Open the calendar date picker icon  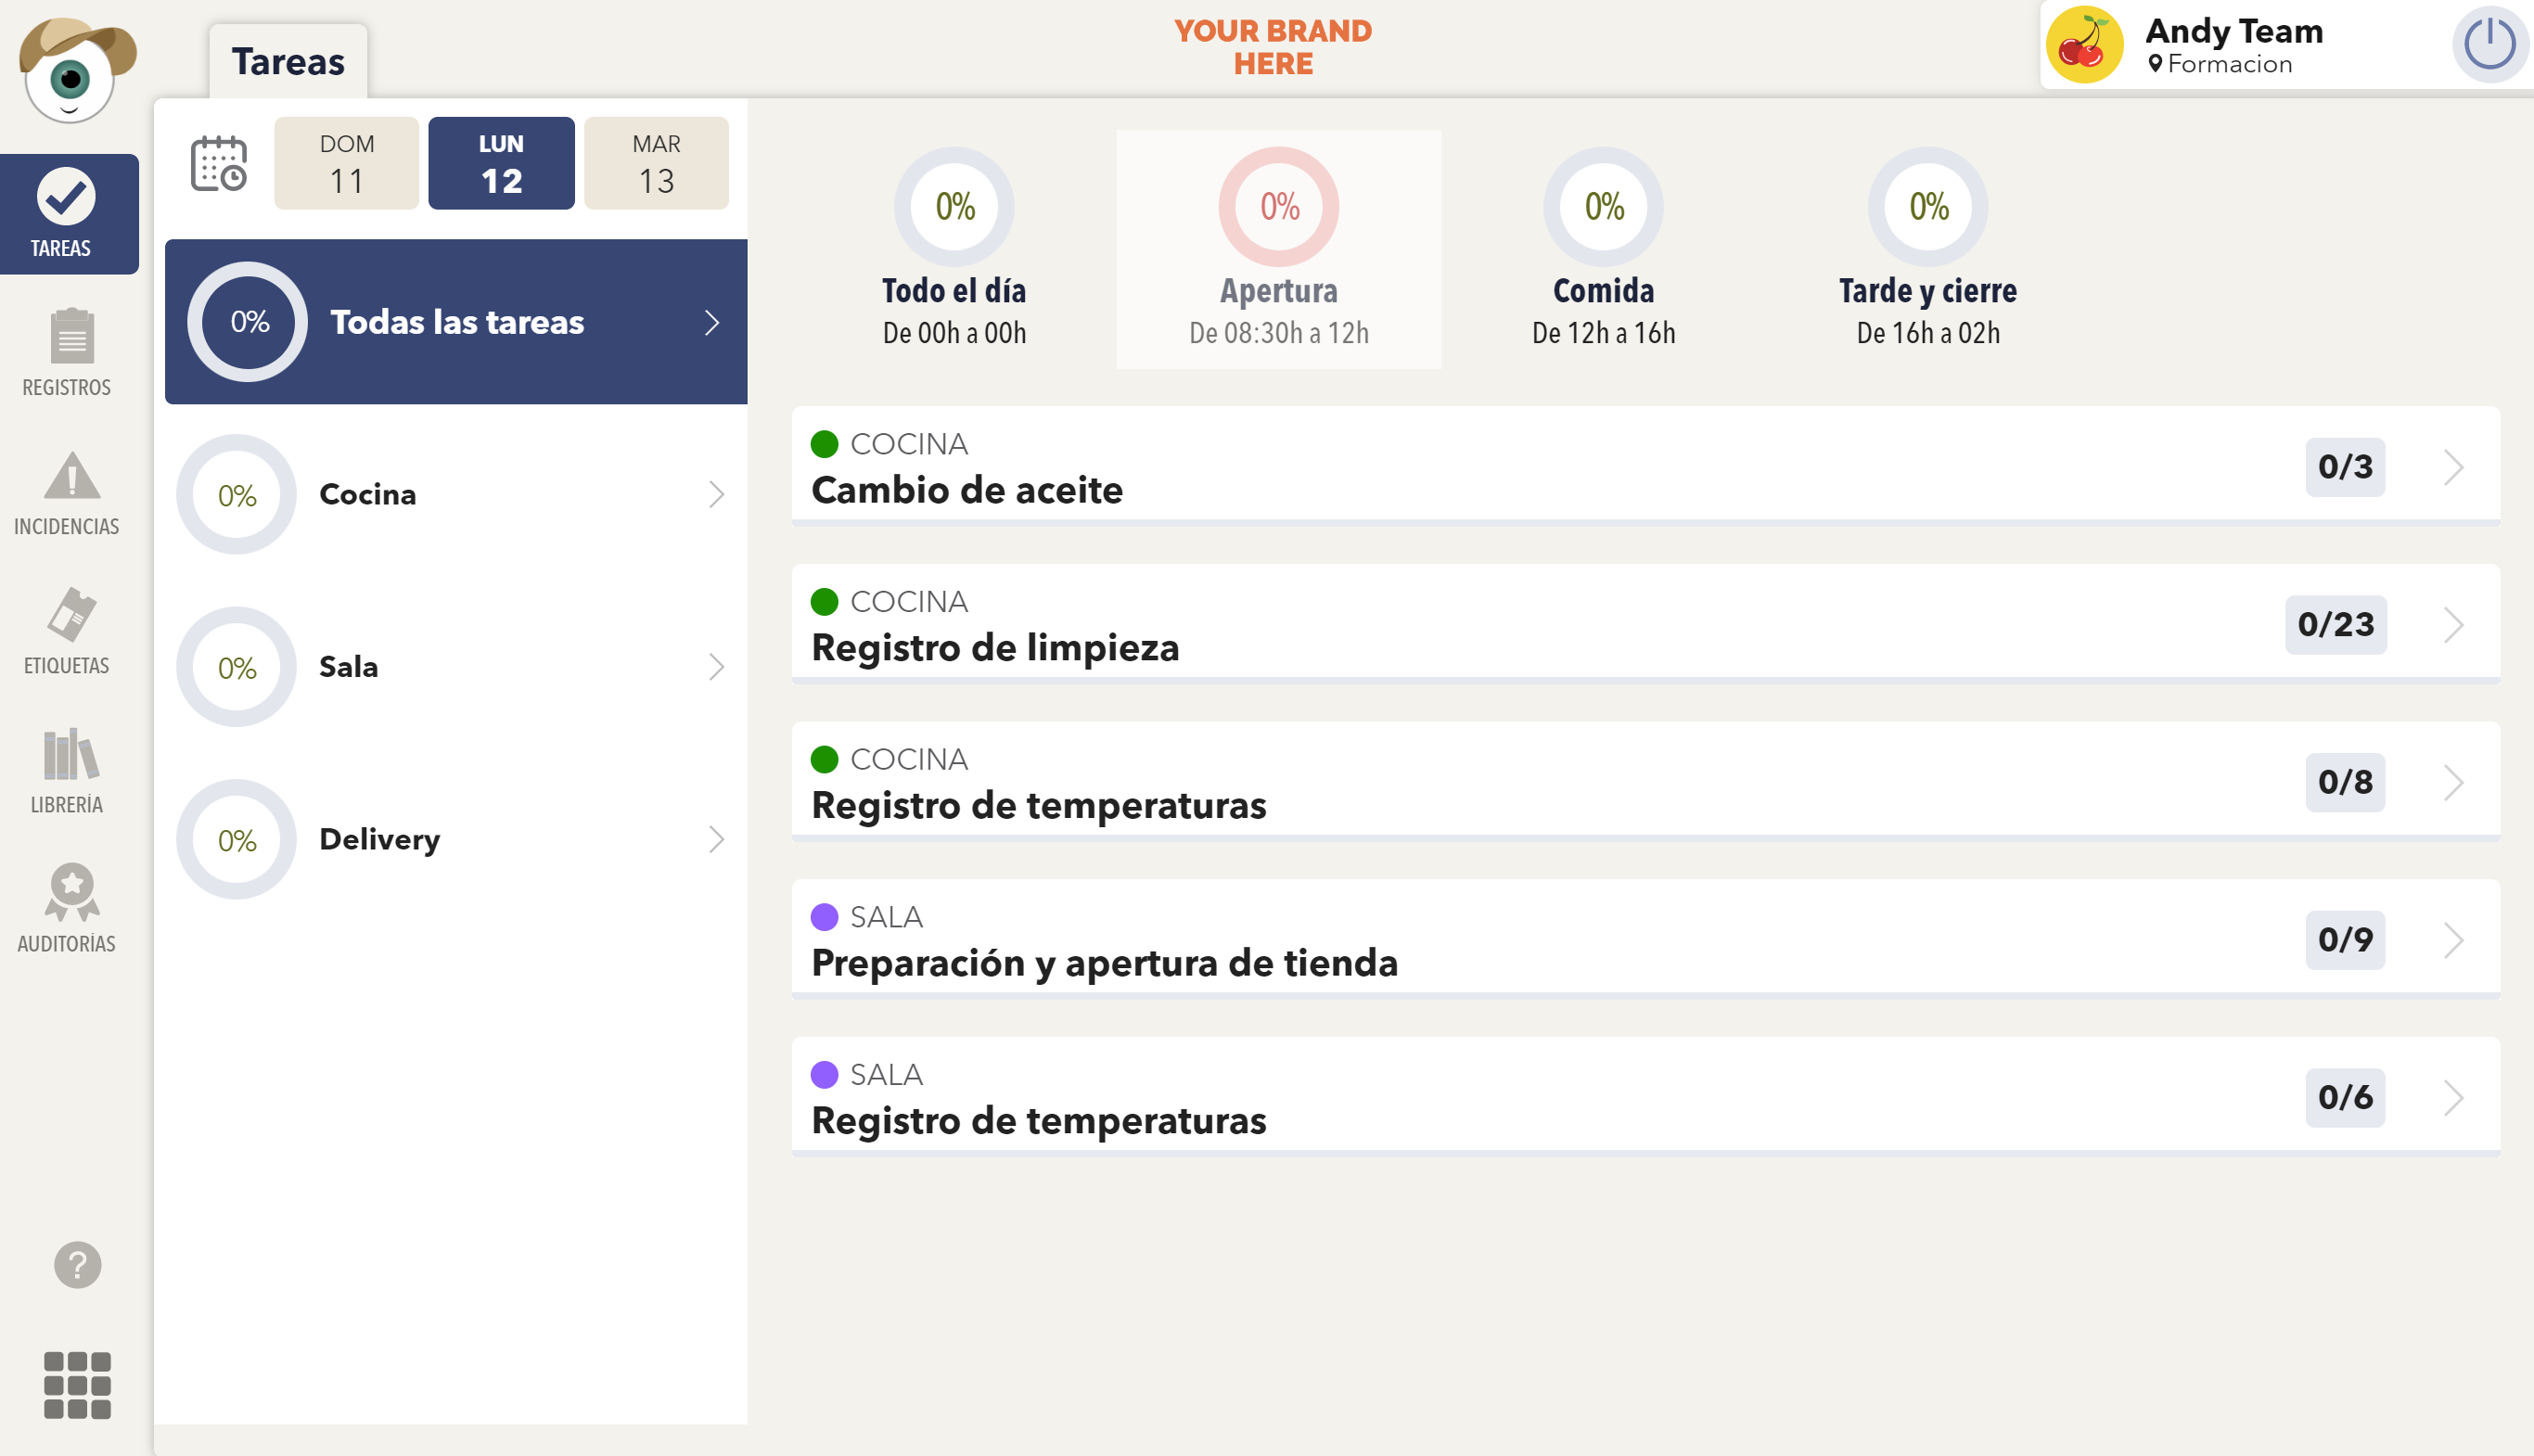[x=219, y=163]
